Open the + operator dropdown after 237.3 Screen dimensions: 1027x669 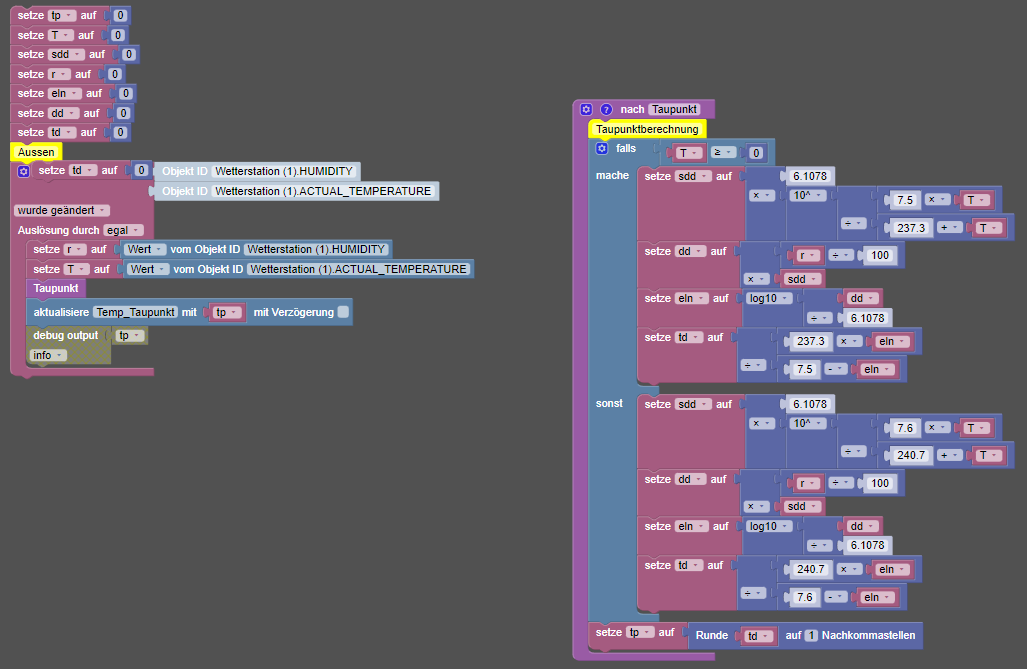[950, 227]
